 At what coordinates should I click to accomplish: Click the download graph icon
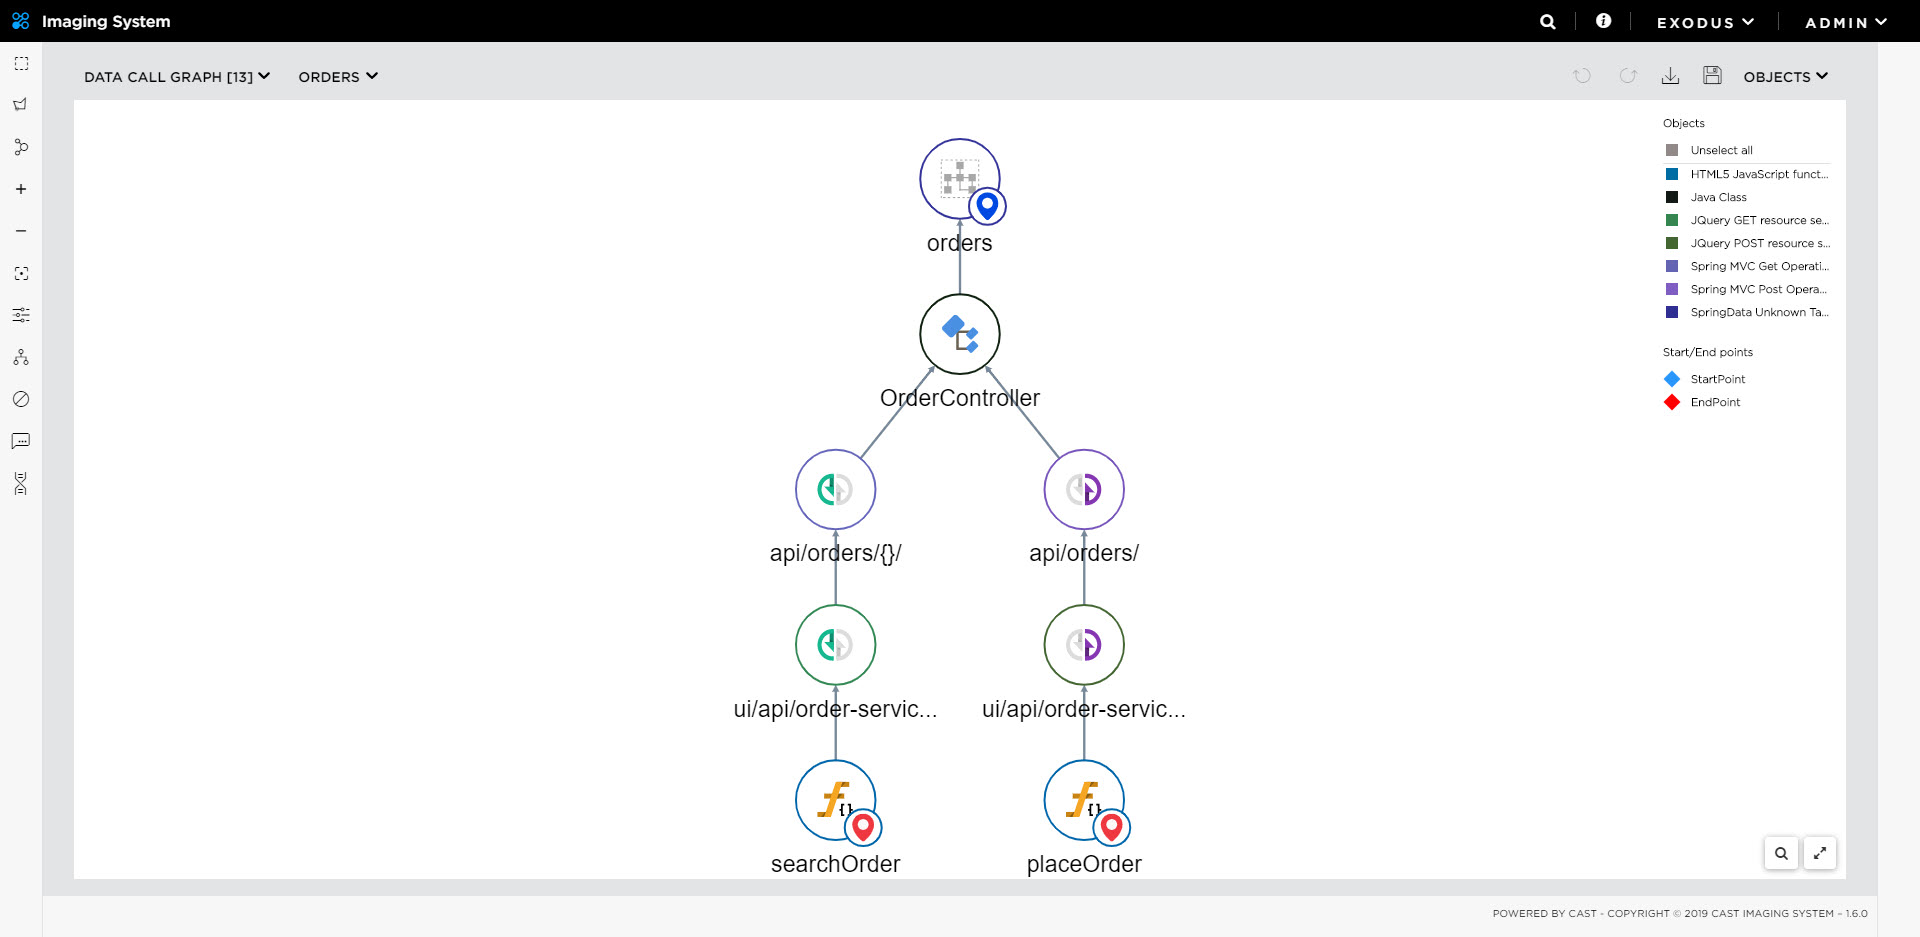click(1670, 76)
